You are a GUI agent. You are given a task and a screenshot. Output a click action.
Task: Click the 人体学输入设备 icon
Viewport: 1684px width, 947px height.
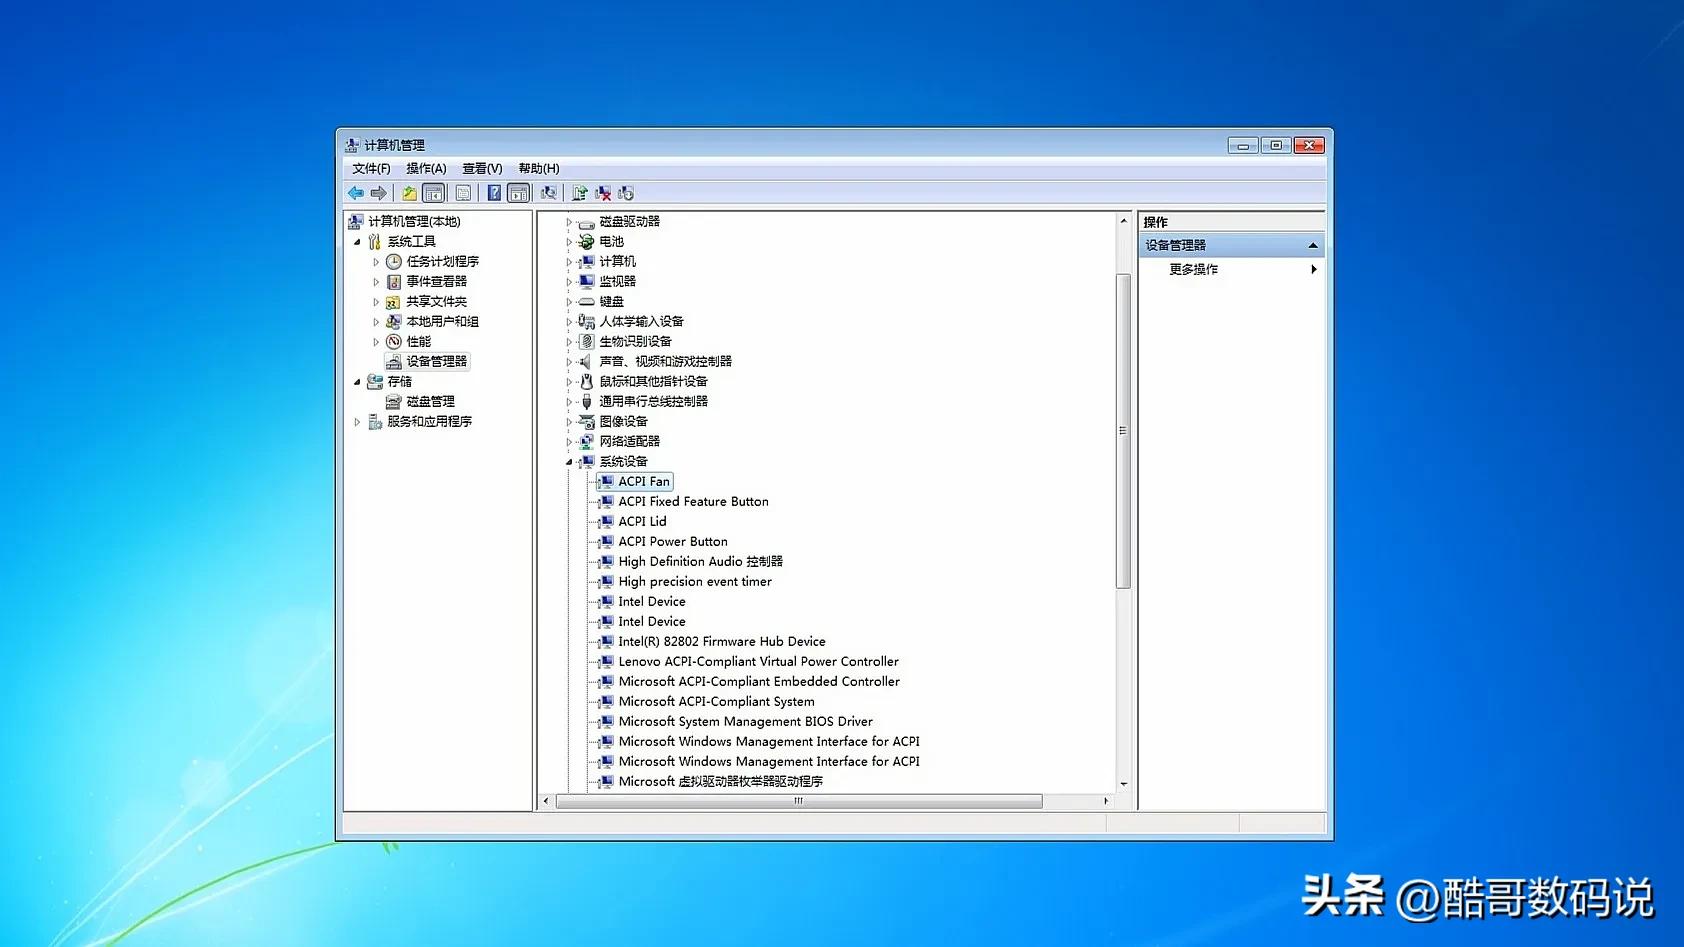(x=587, y=321)
